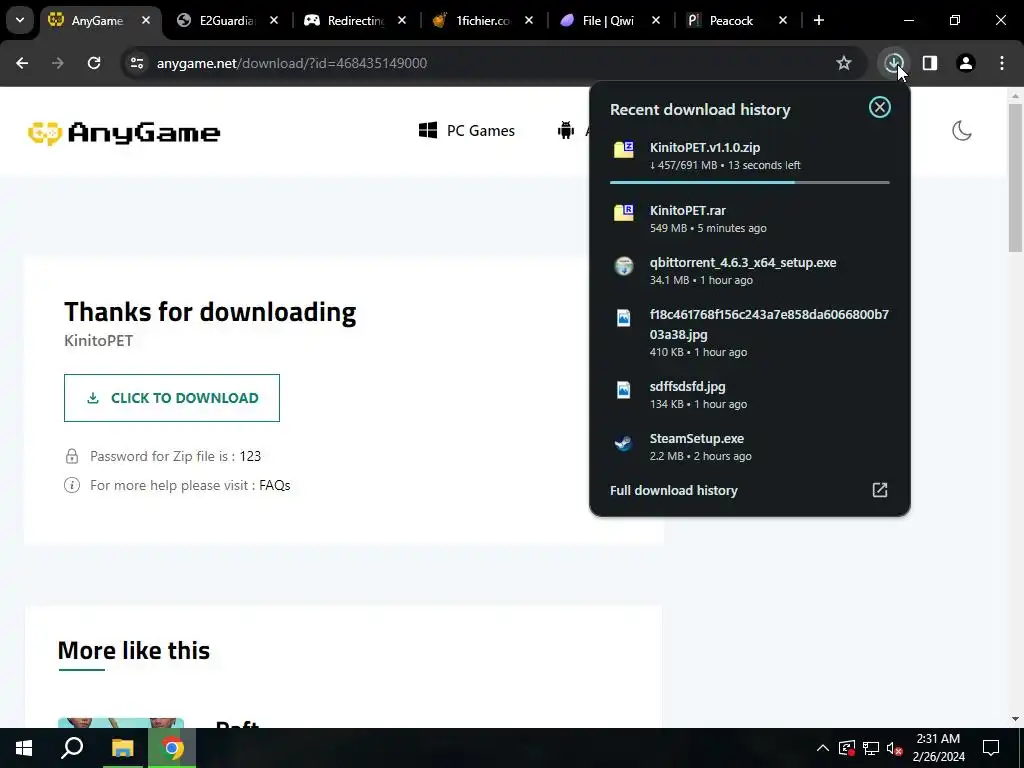The image size is (1024, 768).
Task: Bookmark this page with star icon
Action: click(x=844, y=63)
